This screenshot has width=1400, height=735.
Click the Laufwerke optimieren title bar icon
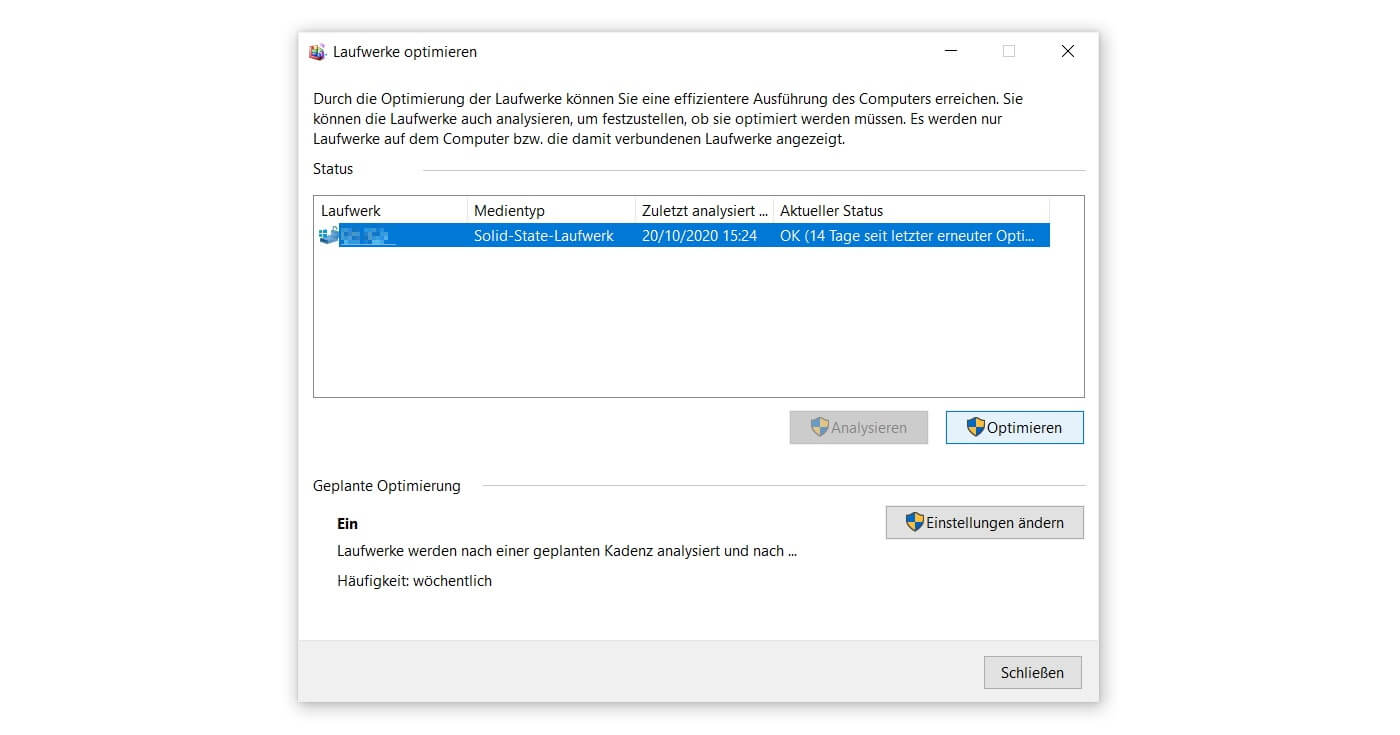pyautogui.click(x=318, y=51)
